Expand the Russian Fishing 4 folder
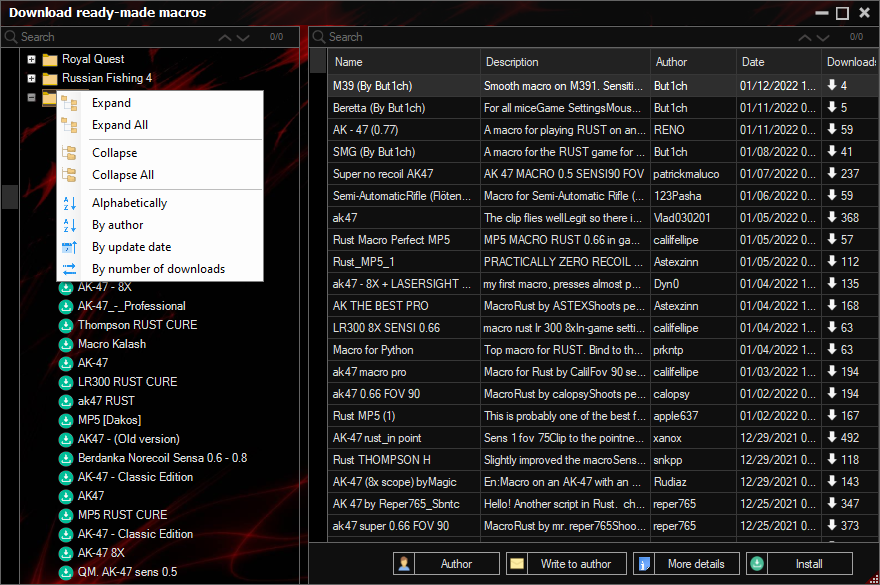This screenshot has height=585, width=880. (31, 78)
